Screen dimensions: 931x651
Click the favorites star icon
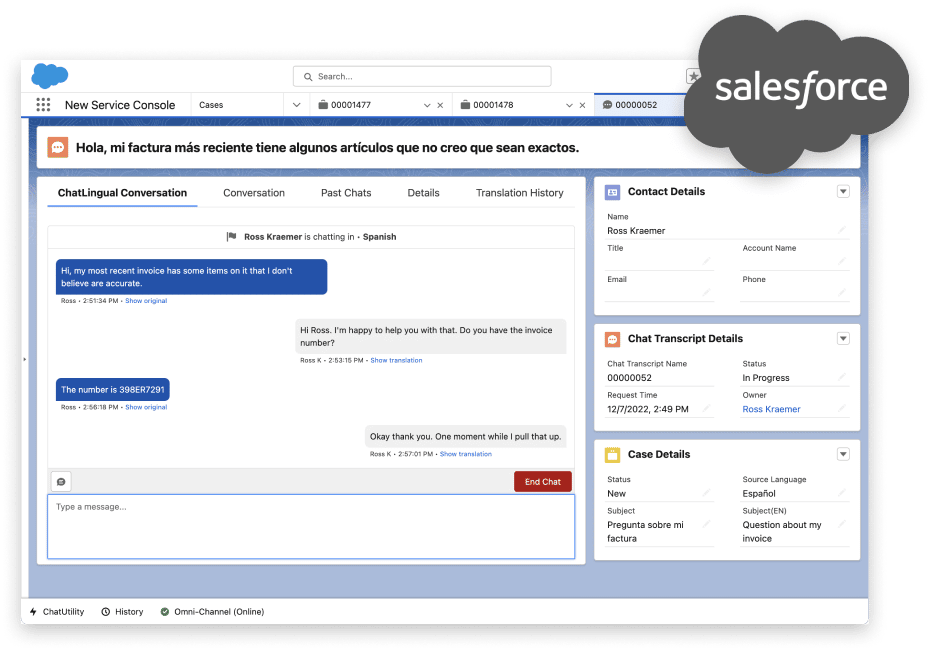693,76
